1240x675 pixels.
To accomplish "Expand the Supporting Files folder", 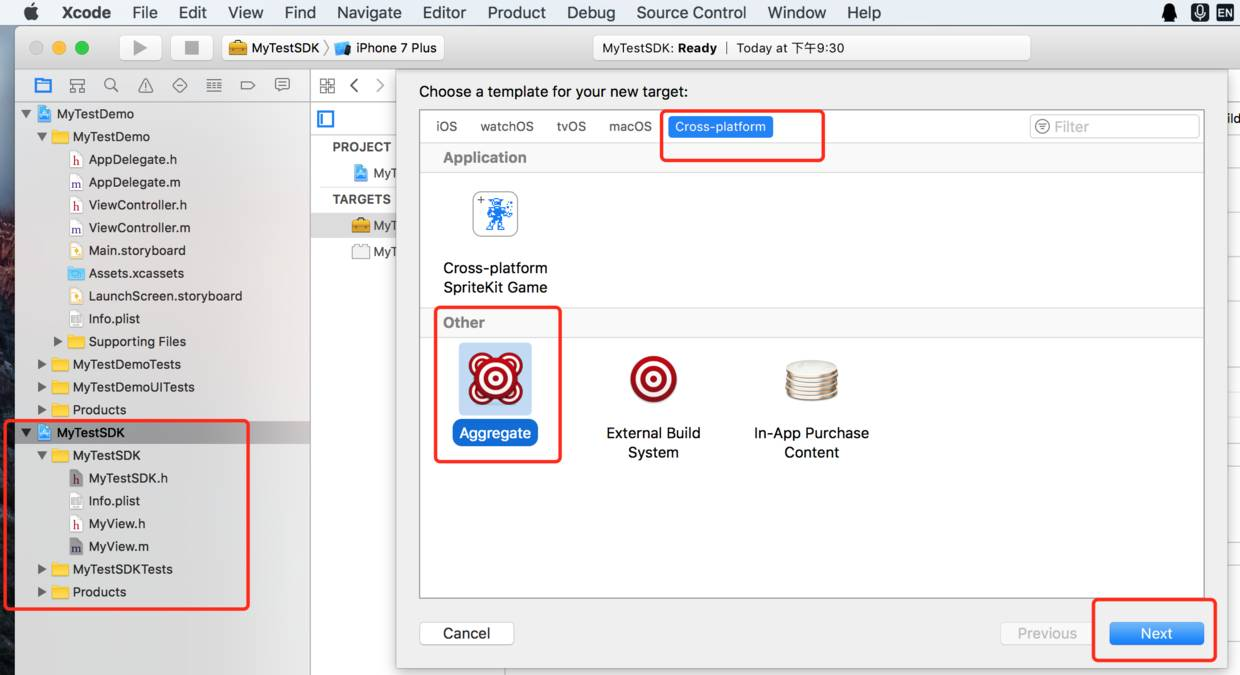I will pyautogui.click(x=58, y=342).
